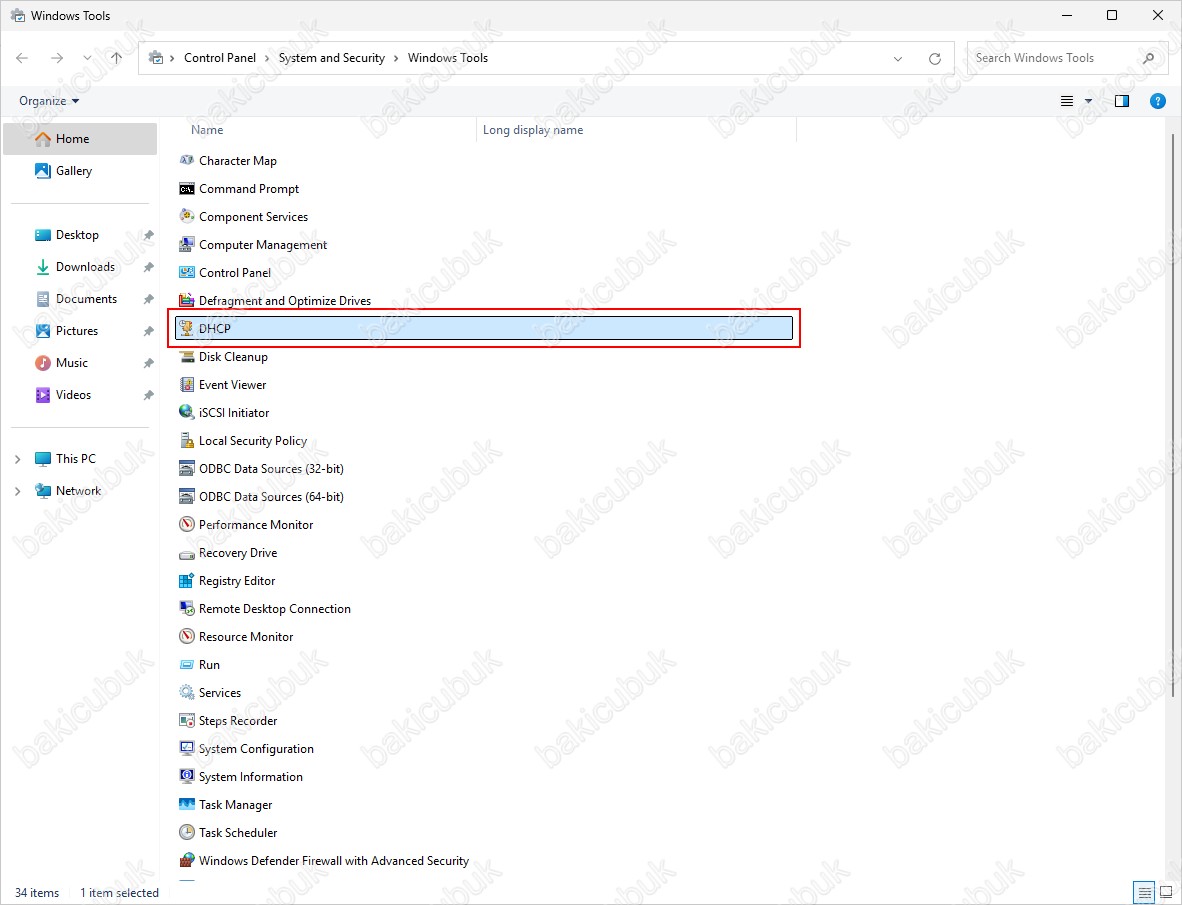This screenshot has height=905, width=1182.
Task: Click the Windows Tools breadcrumb
Action: [448, 58]
